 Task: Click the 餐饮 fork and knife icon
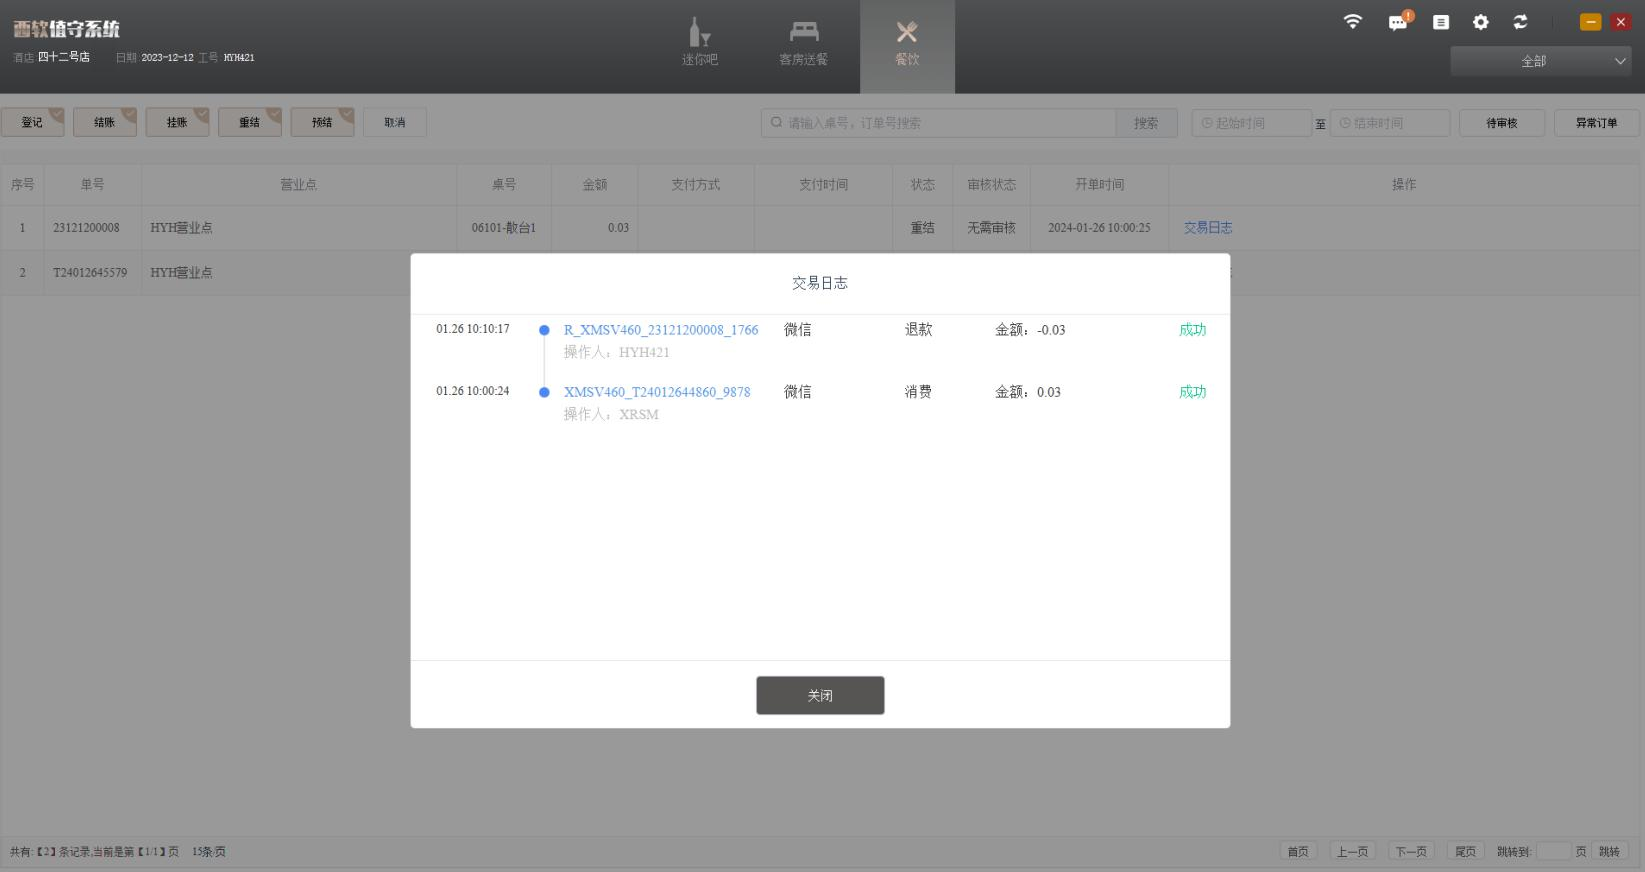(907, 33)
